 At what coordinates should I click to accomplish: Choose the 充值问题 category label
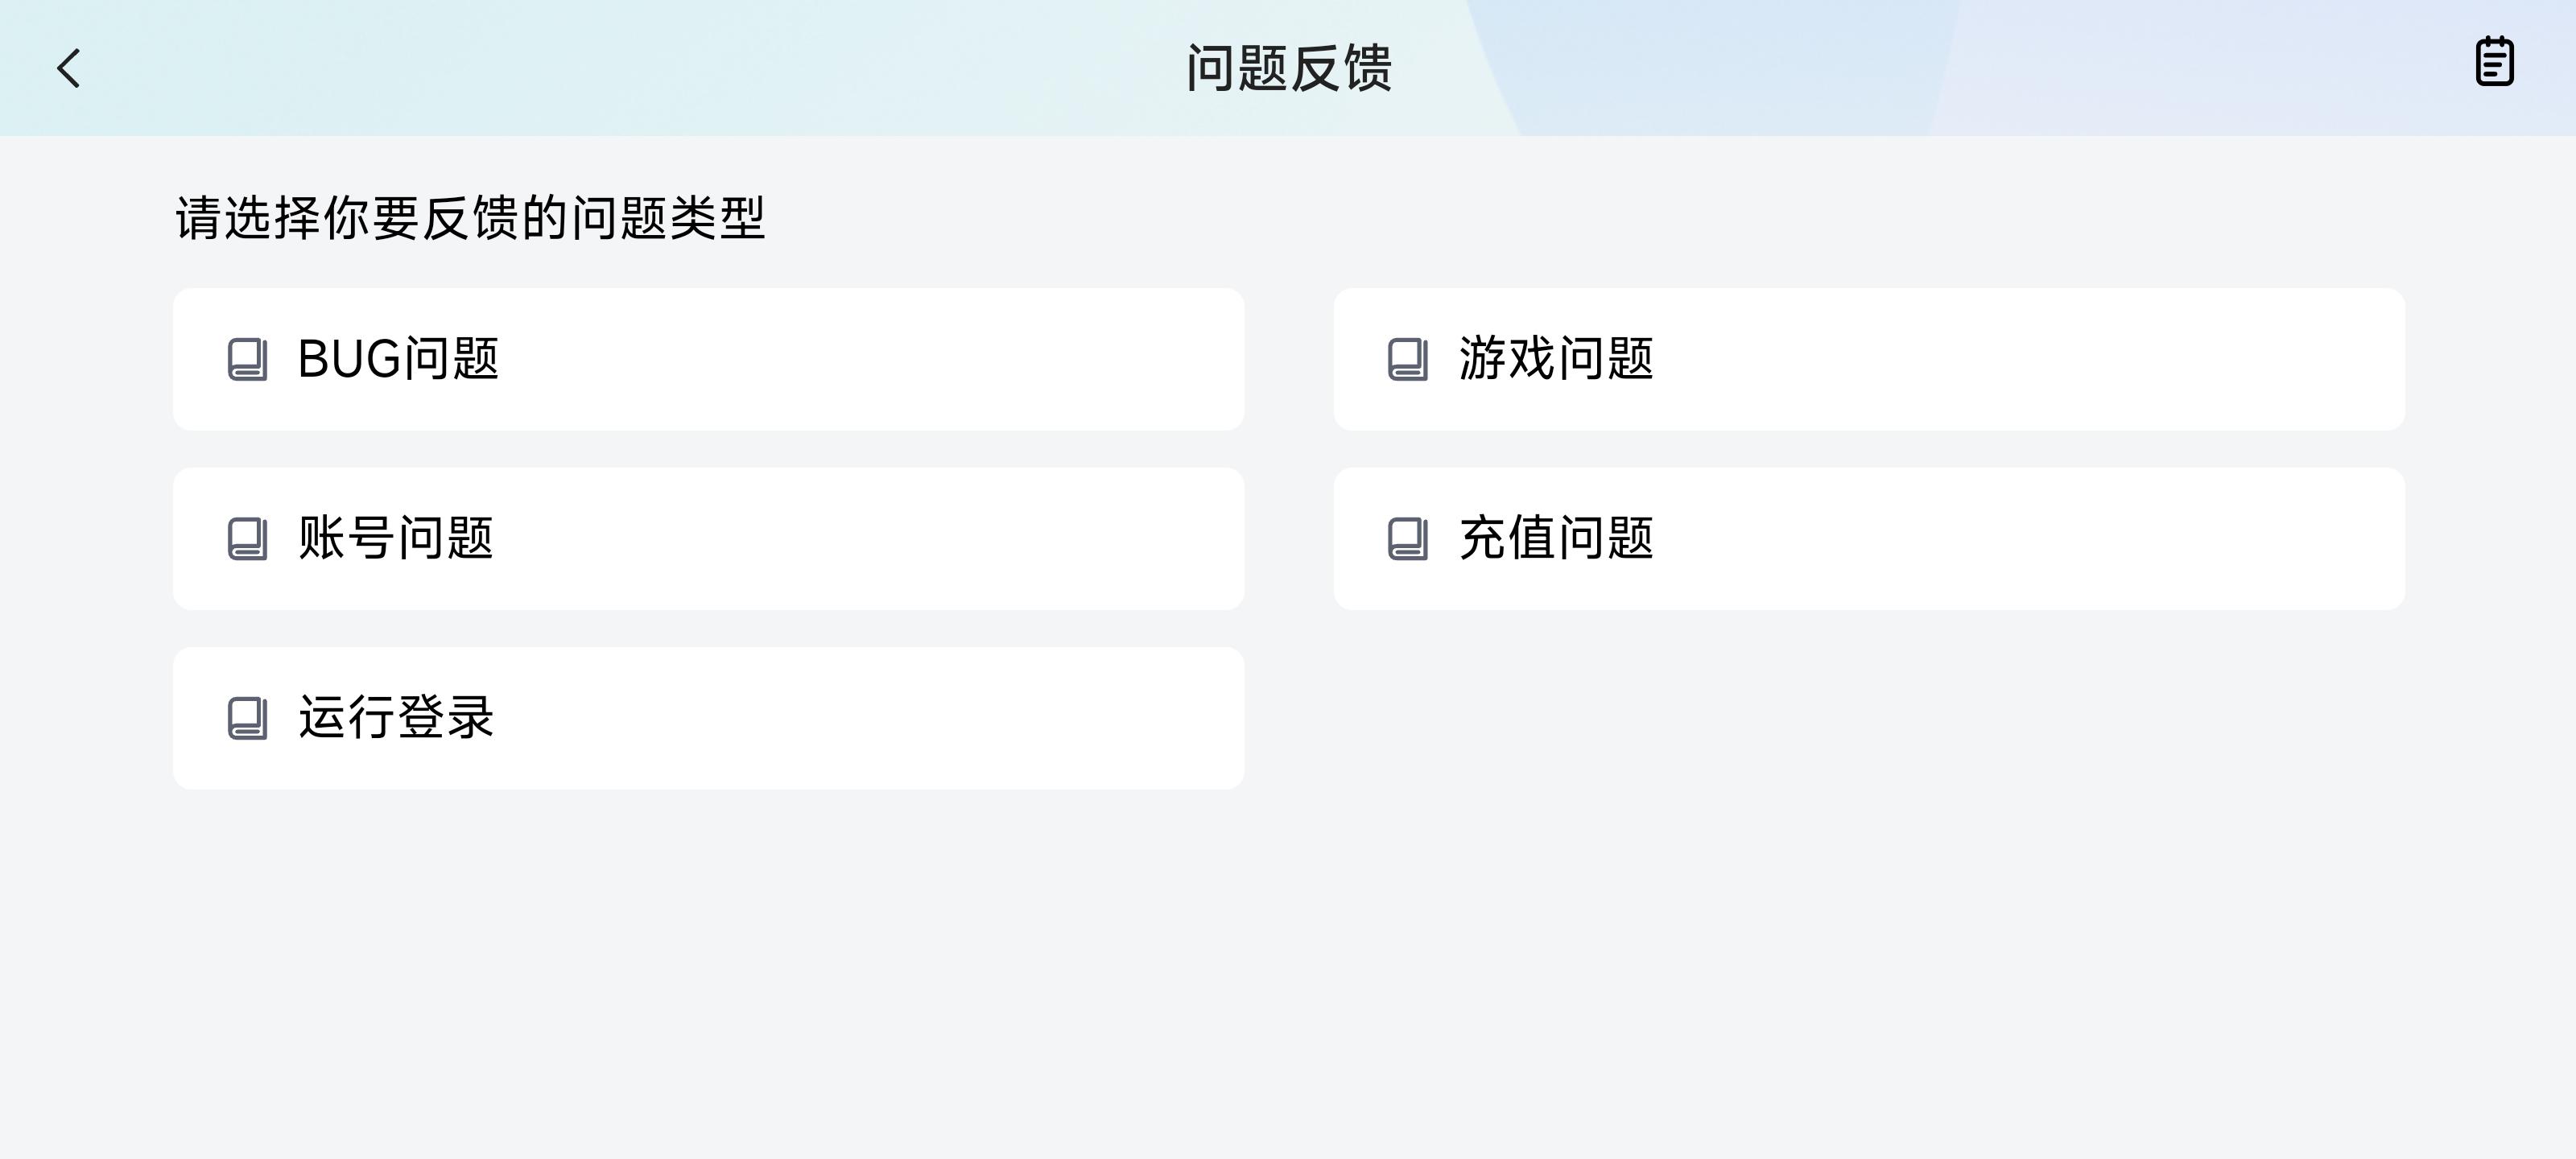[1556, 538]
